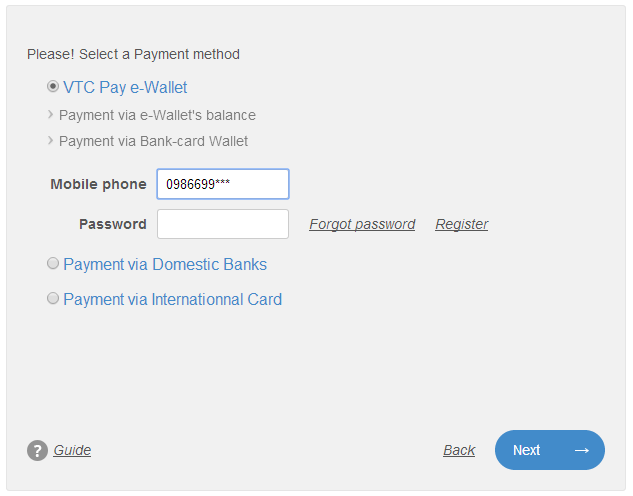Go Back using the Back link
Image resolution: width=633 pixels, height=496 pixels.
(x=459, y=450)
